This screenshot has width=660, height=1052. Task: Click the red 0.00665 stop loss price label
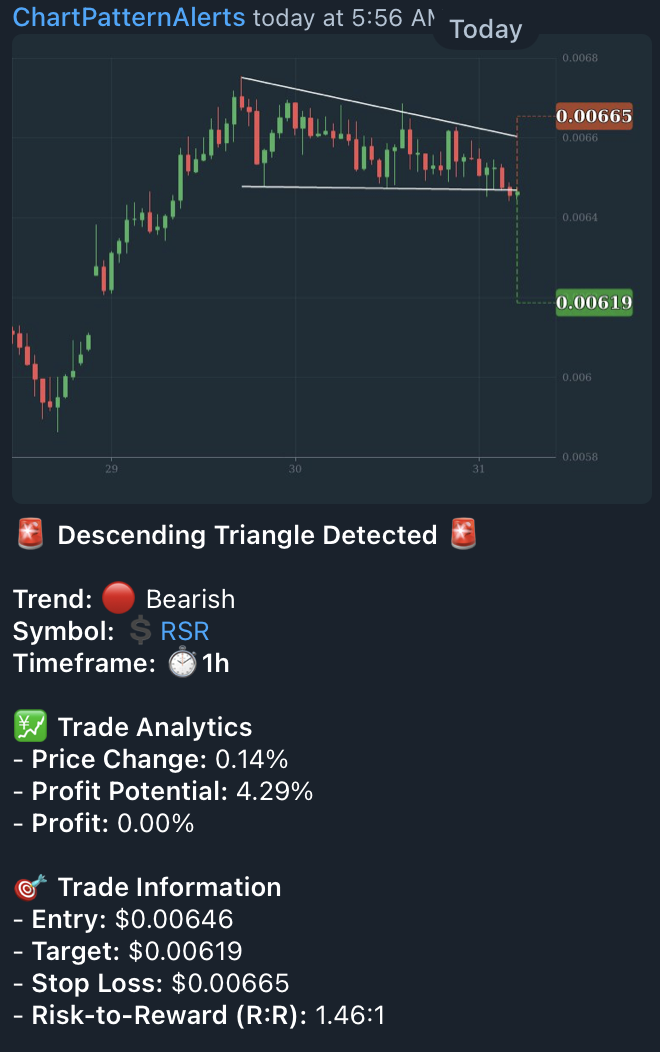click(x=594, y=117)
